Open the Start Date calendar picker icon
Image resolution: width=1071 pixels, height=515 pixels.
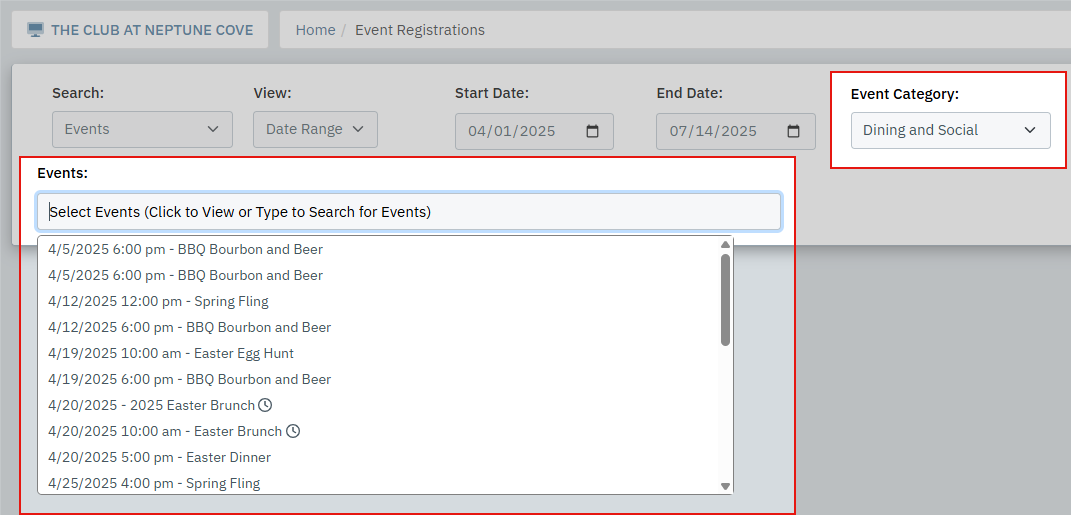pos(592,131)
